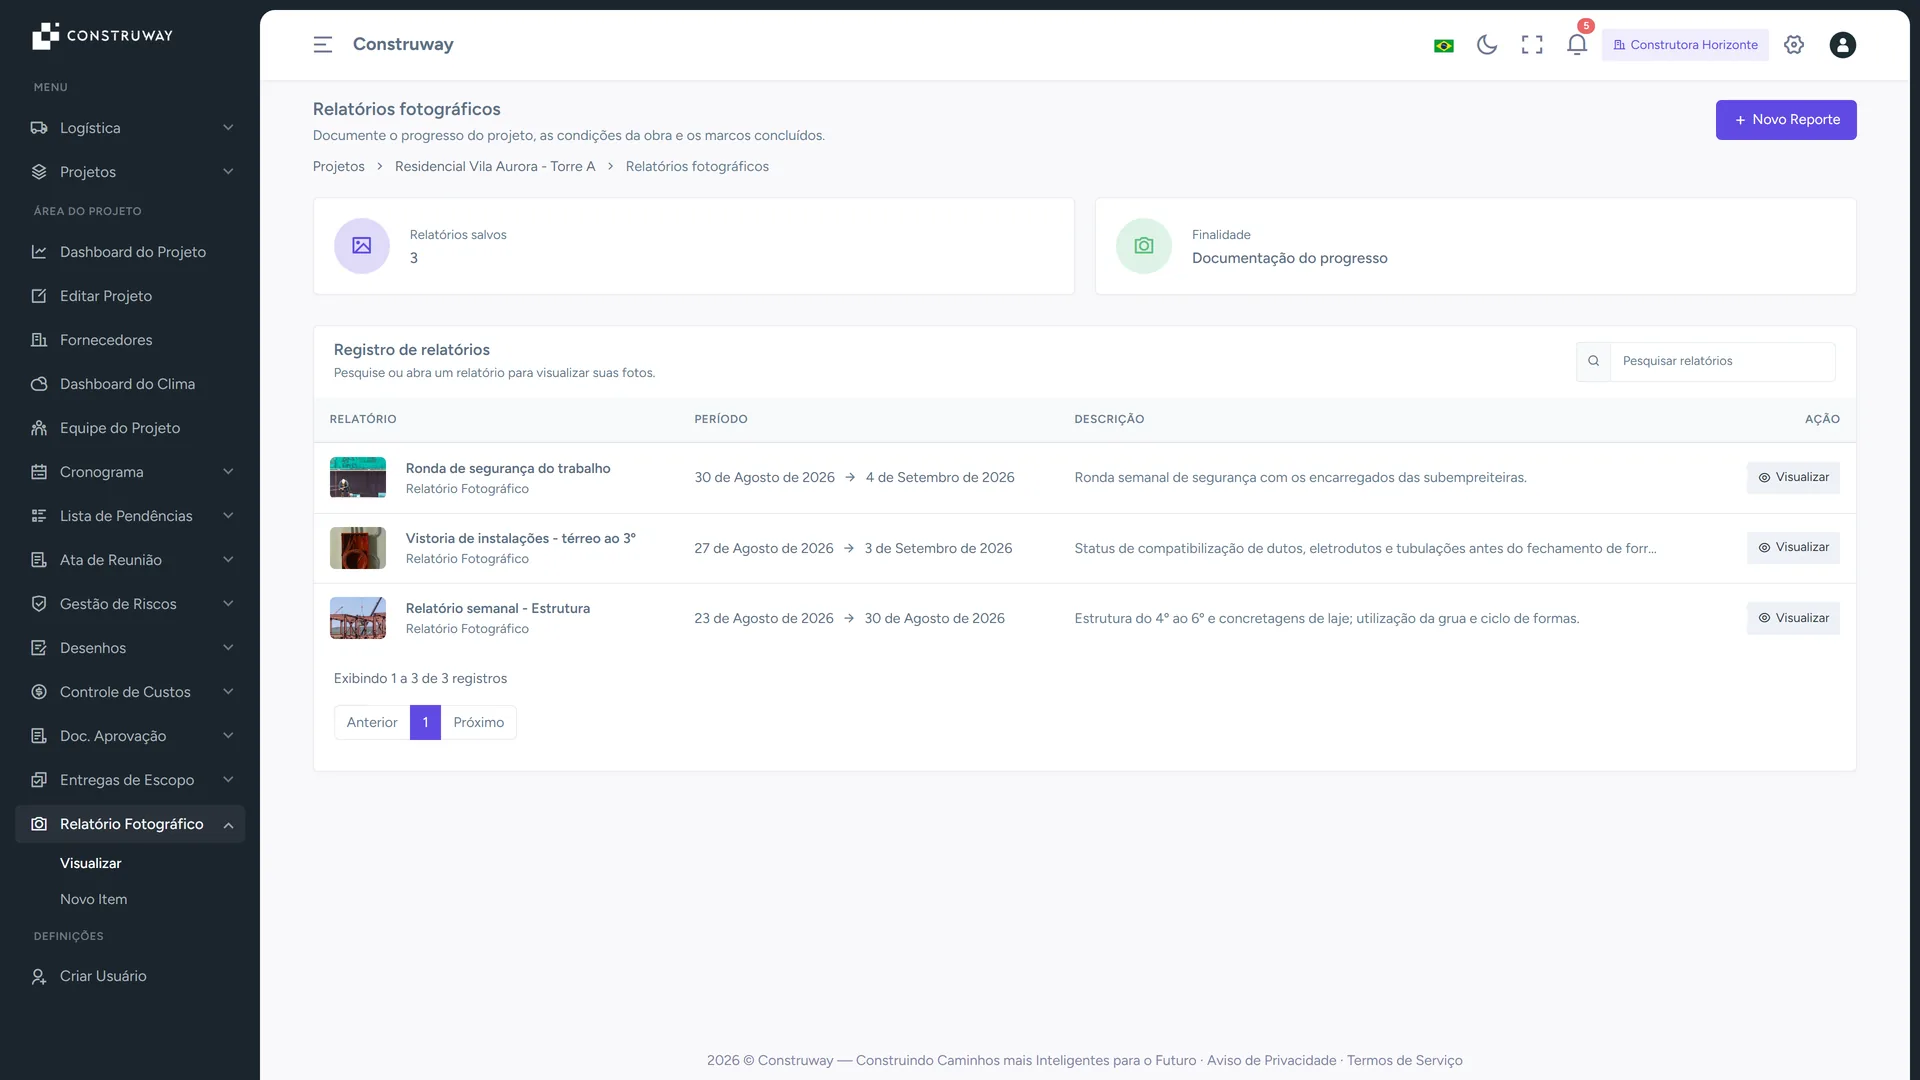Open the settings gear icon
Screen dimensions: 1920x1080
tap(1794, 45)
